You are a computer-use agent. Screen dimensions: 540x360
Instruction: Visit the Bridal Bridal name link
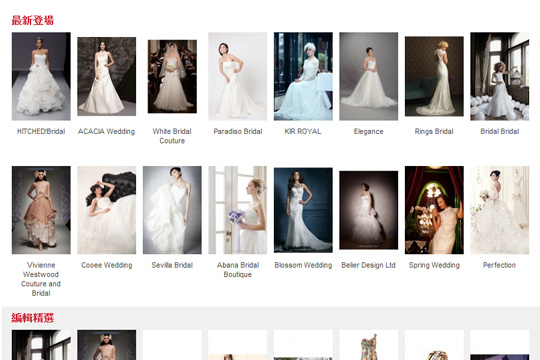click(500, 131)
